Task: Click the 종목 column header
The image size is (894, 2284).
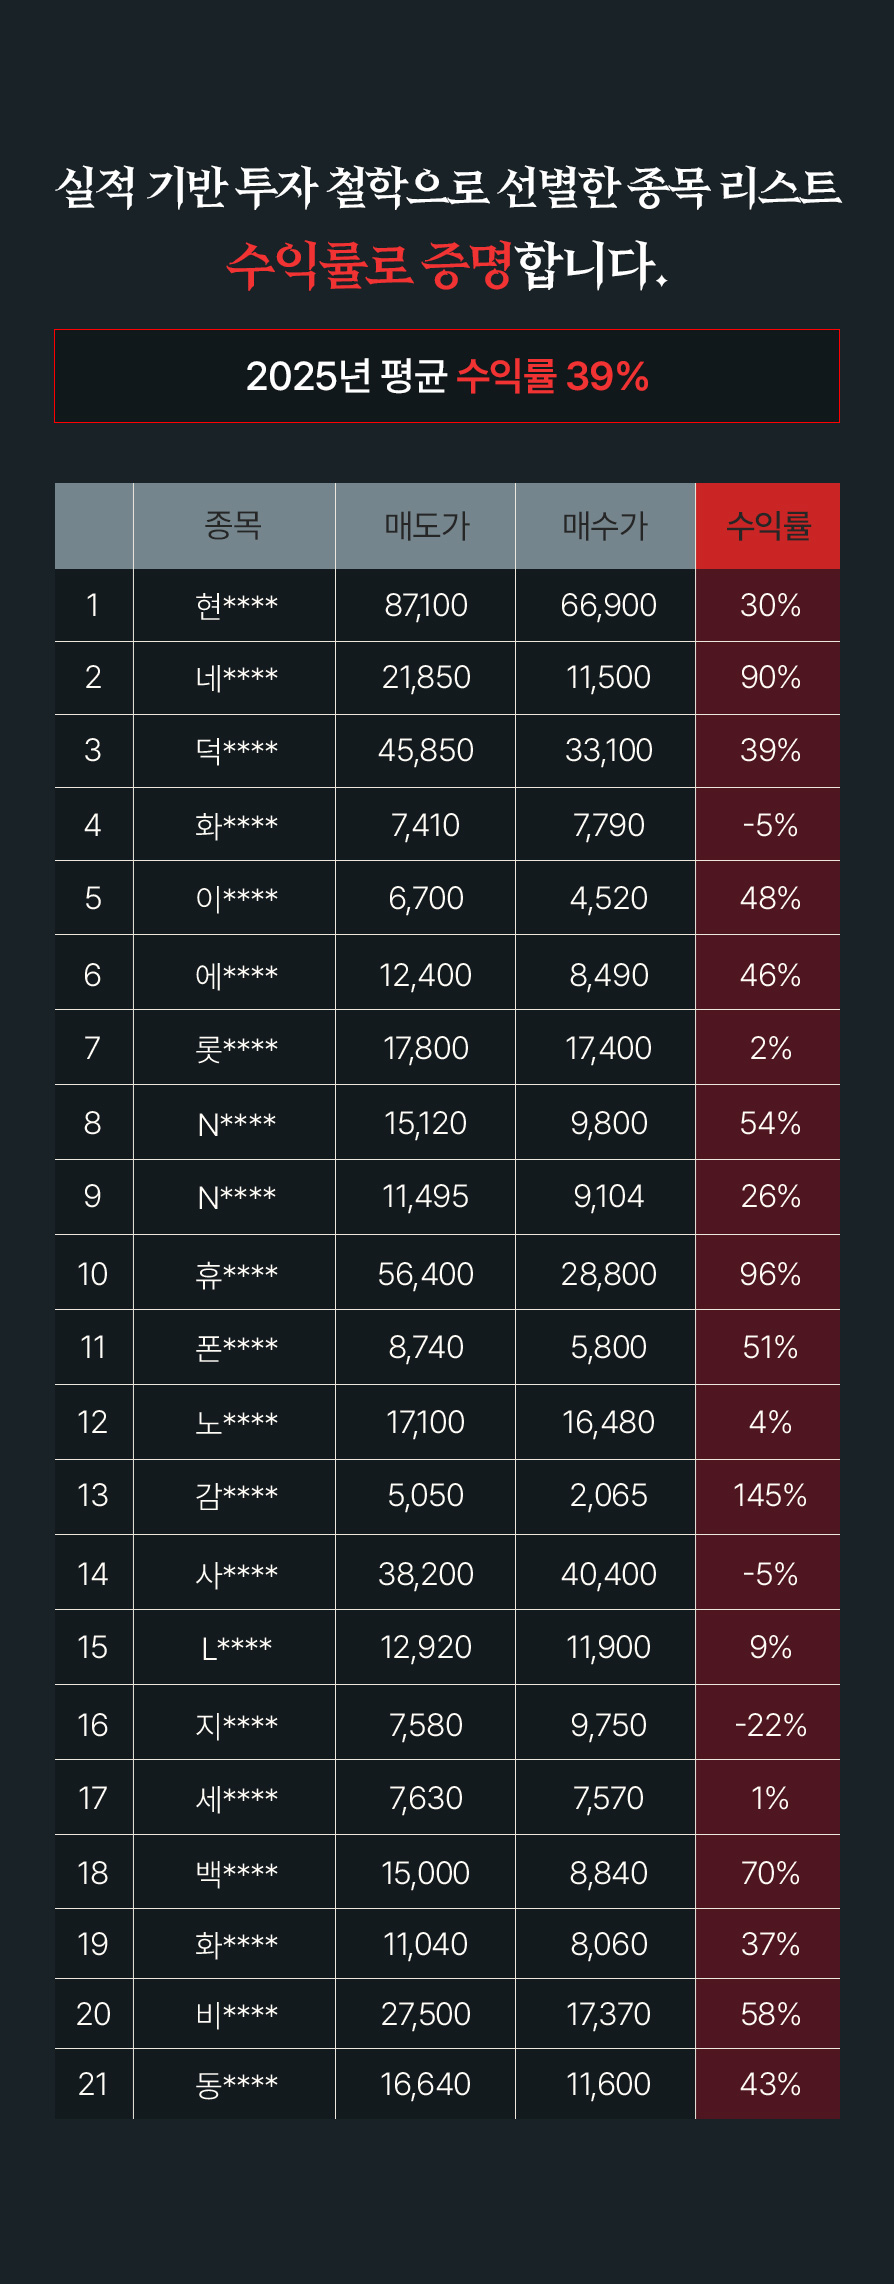Action: [x=233, y=526]
